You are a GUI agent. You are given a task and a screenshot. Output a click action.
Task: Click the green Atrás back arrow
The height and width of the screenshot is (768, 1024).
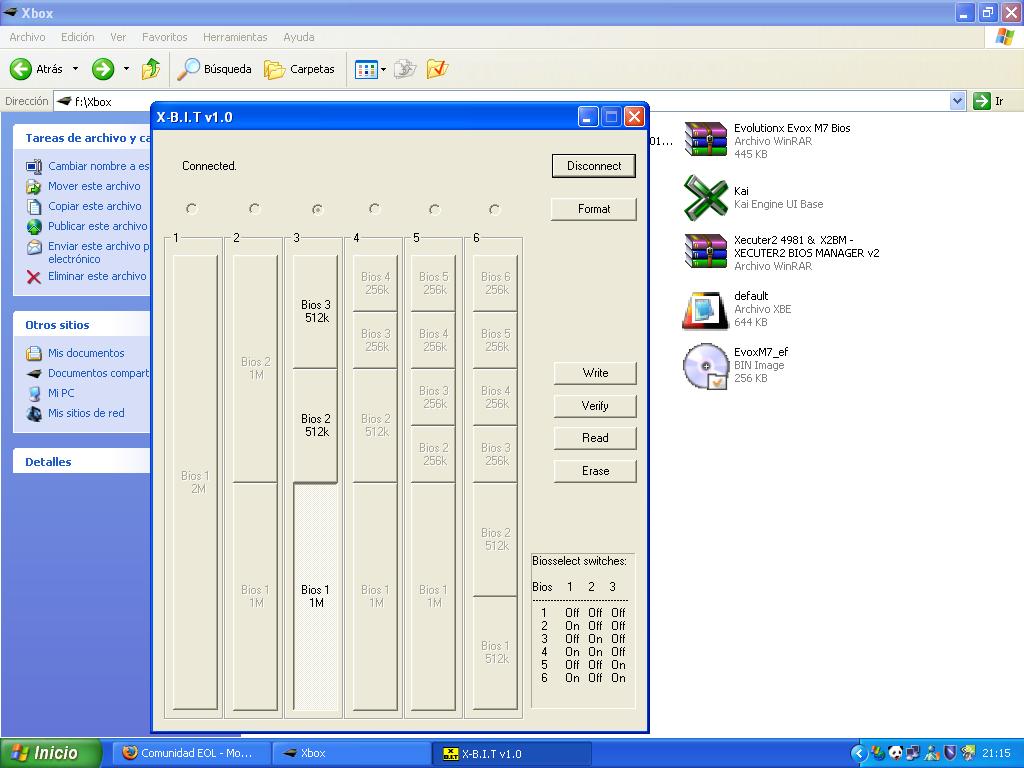tap(21, 69)
